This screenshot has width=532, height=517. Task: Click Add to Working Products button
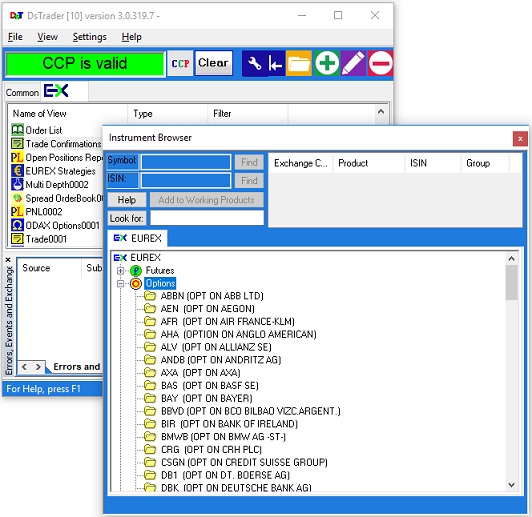[x=207, y=200]
